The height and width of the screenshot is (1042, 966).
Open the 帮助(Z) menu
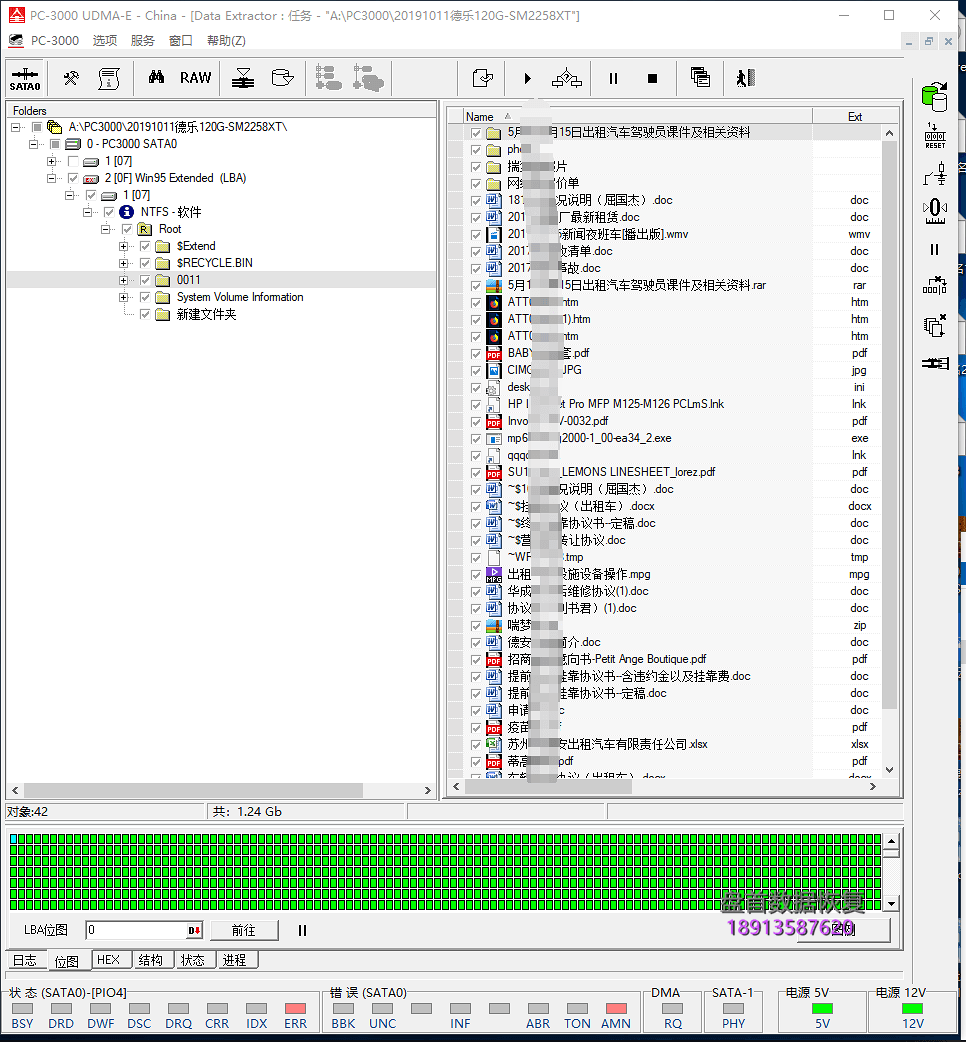tap(227, 41)
